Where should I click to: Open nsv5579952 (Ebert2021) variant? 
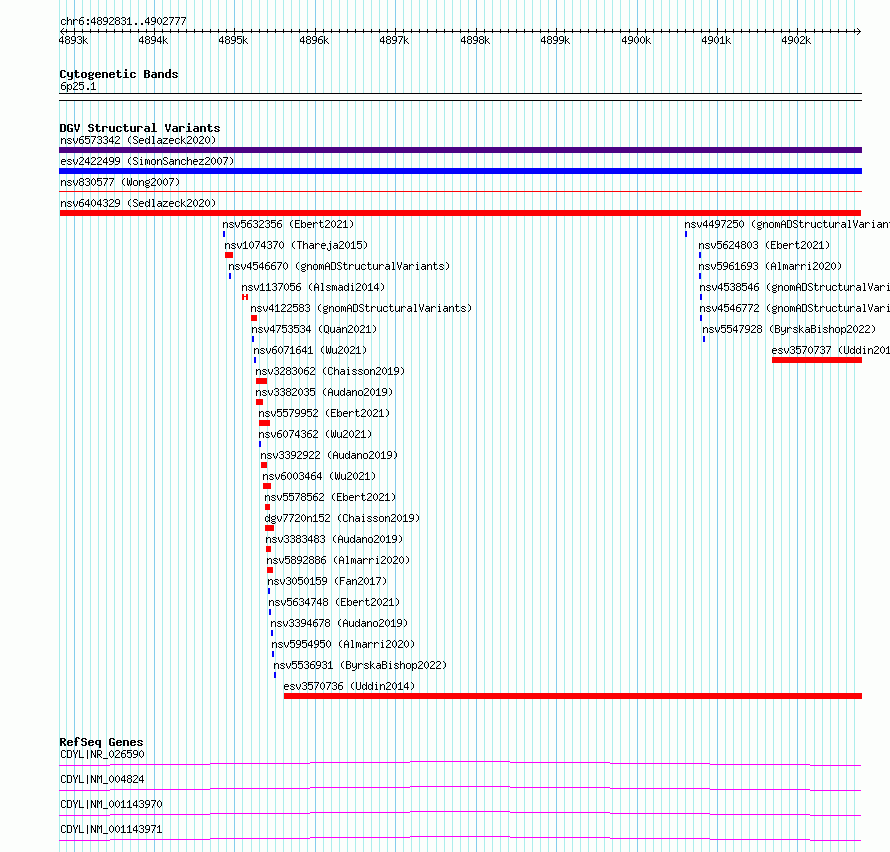point(324,413)
